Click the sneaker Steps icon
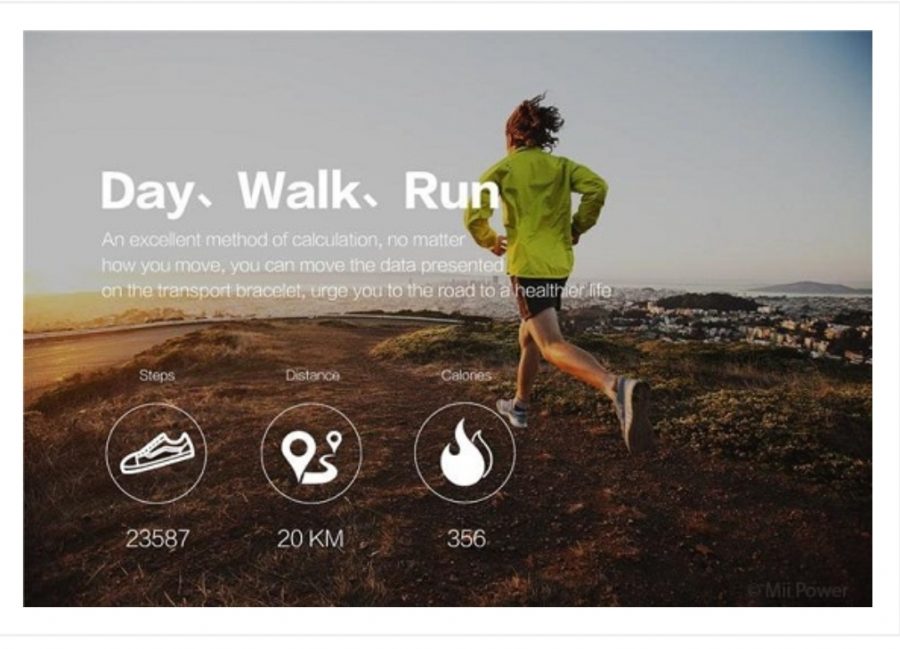Image resolution: width=900 pixels, height=649 pixels. (x=156, y=453)
